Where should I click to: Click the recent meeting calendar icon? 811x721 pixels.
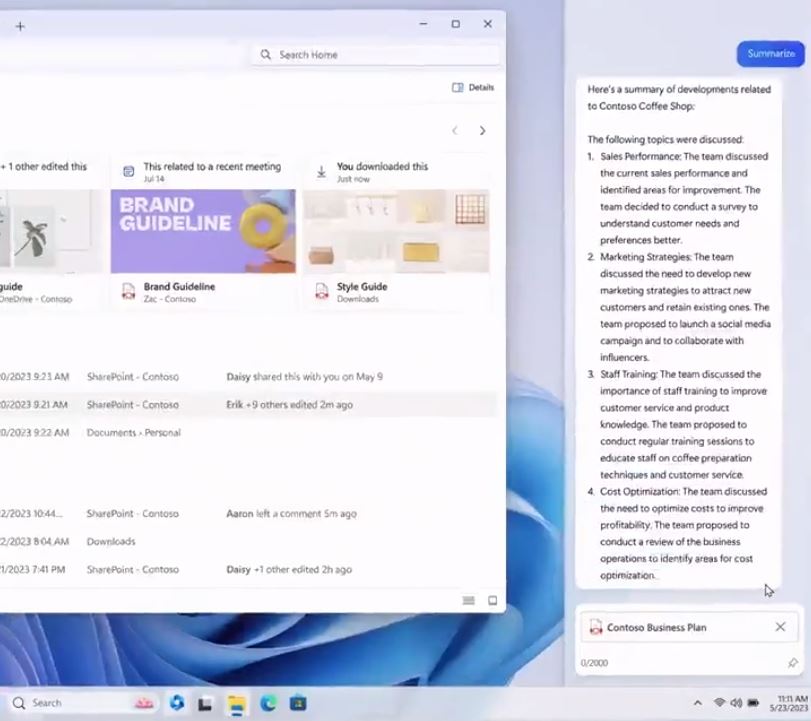tap(129, 171)
